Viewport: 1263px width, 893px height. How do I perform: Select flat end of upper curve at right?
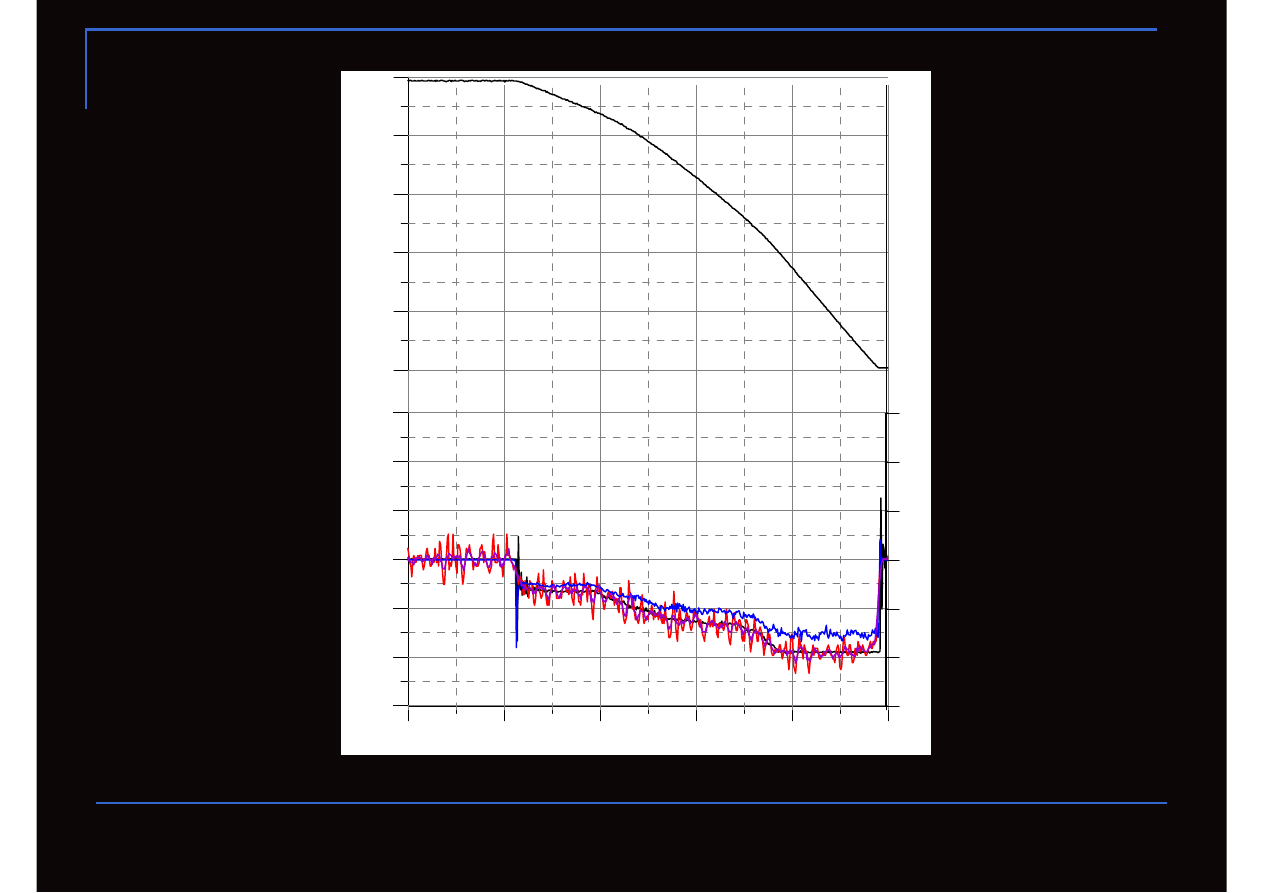(x=882, y=368)
